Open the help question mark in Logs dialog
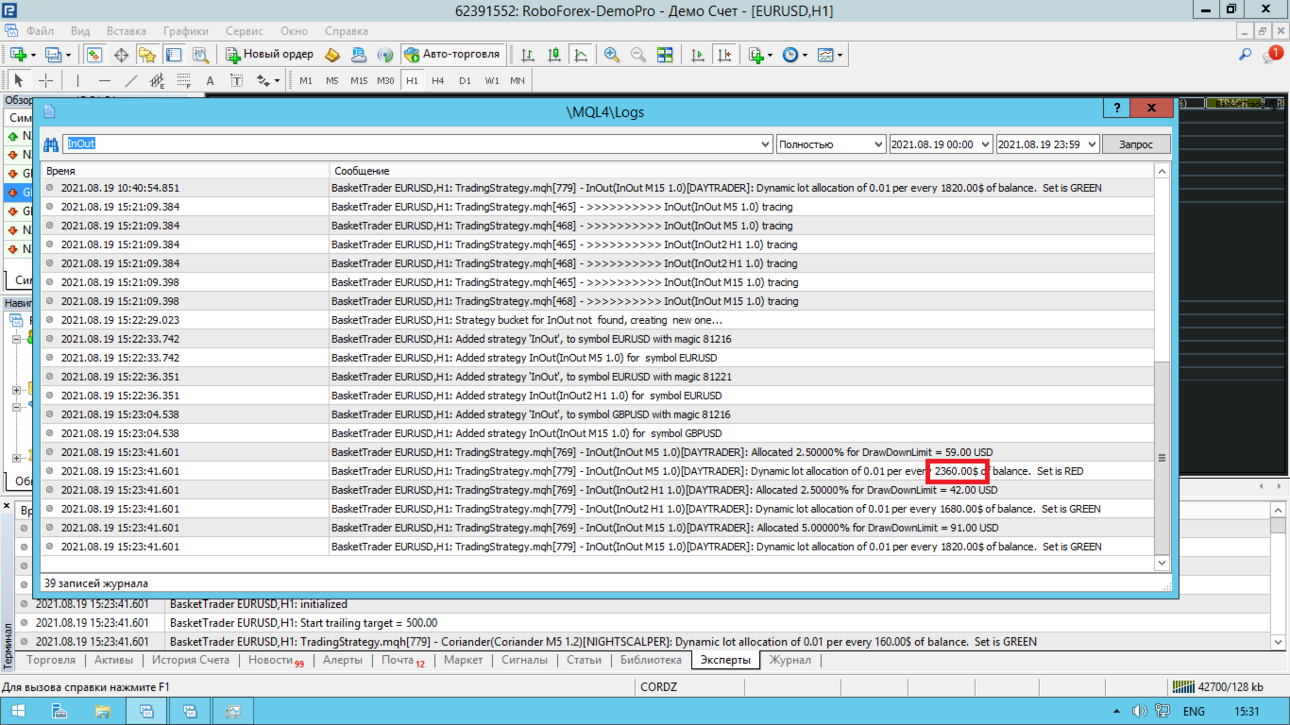This screenshot has width=1290, height=725. coord(1117,108)
